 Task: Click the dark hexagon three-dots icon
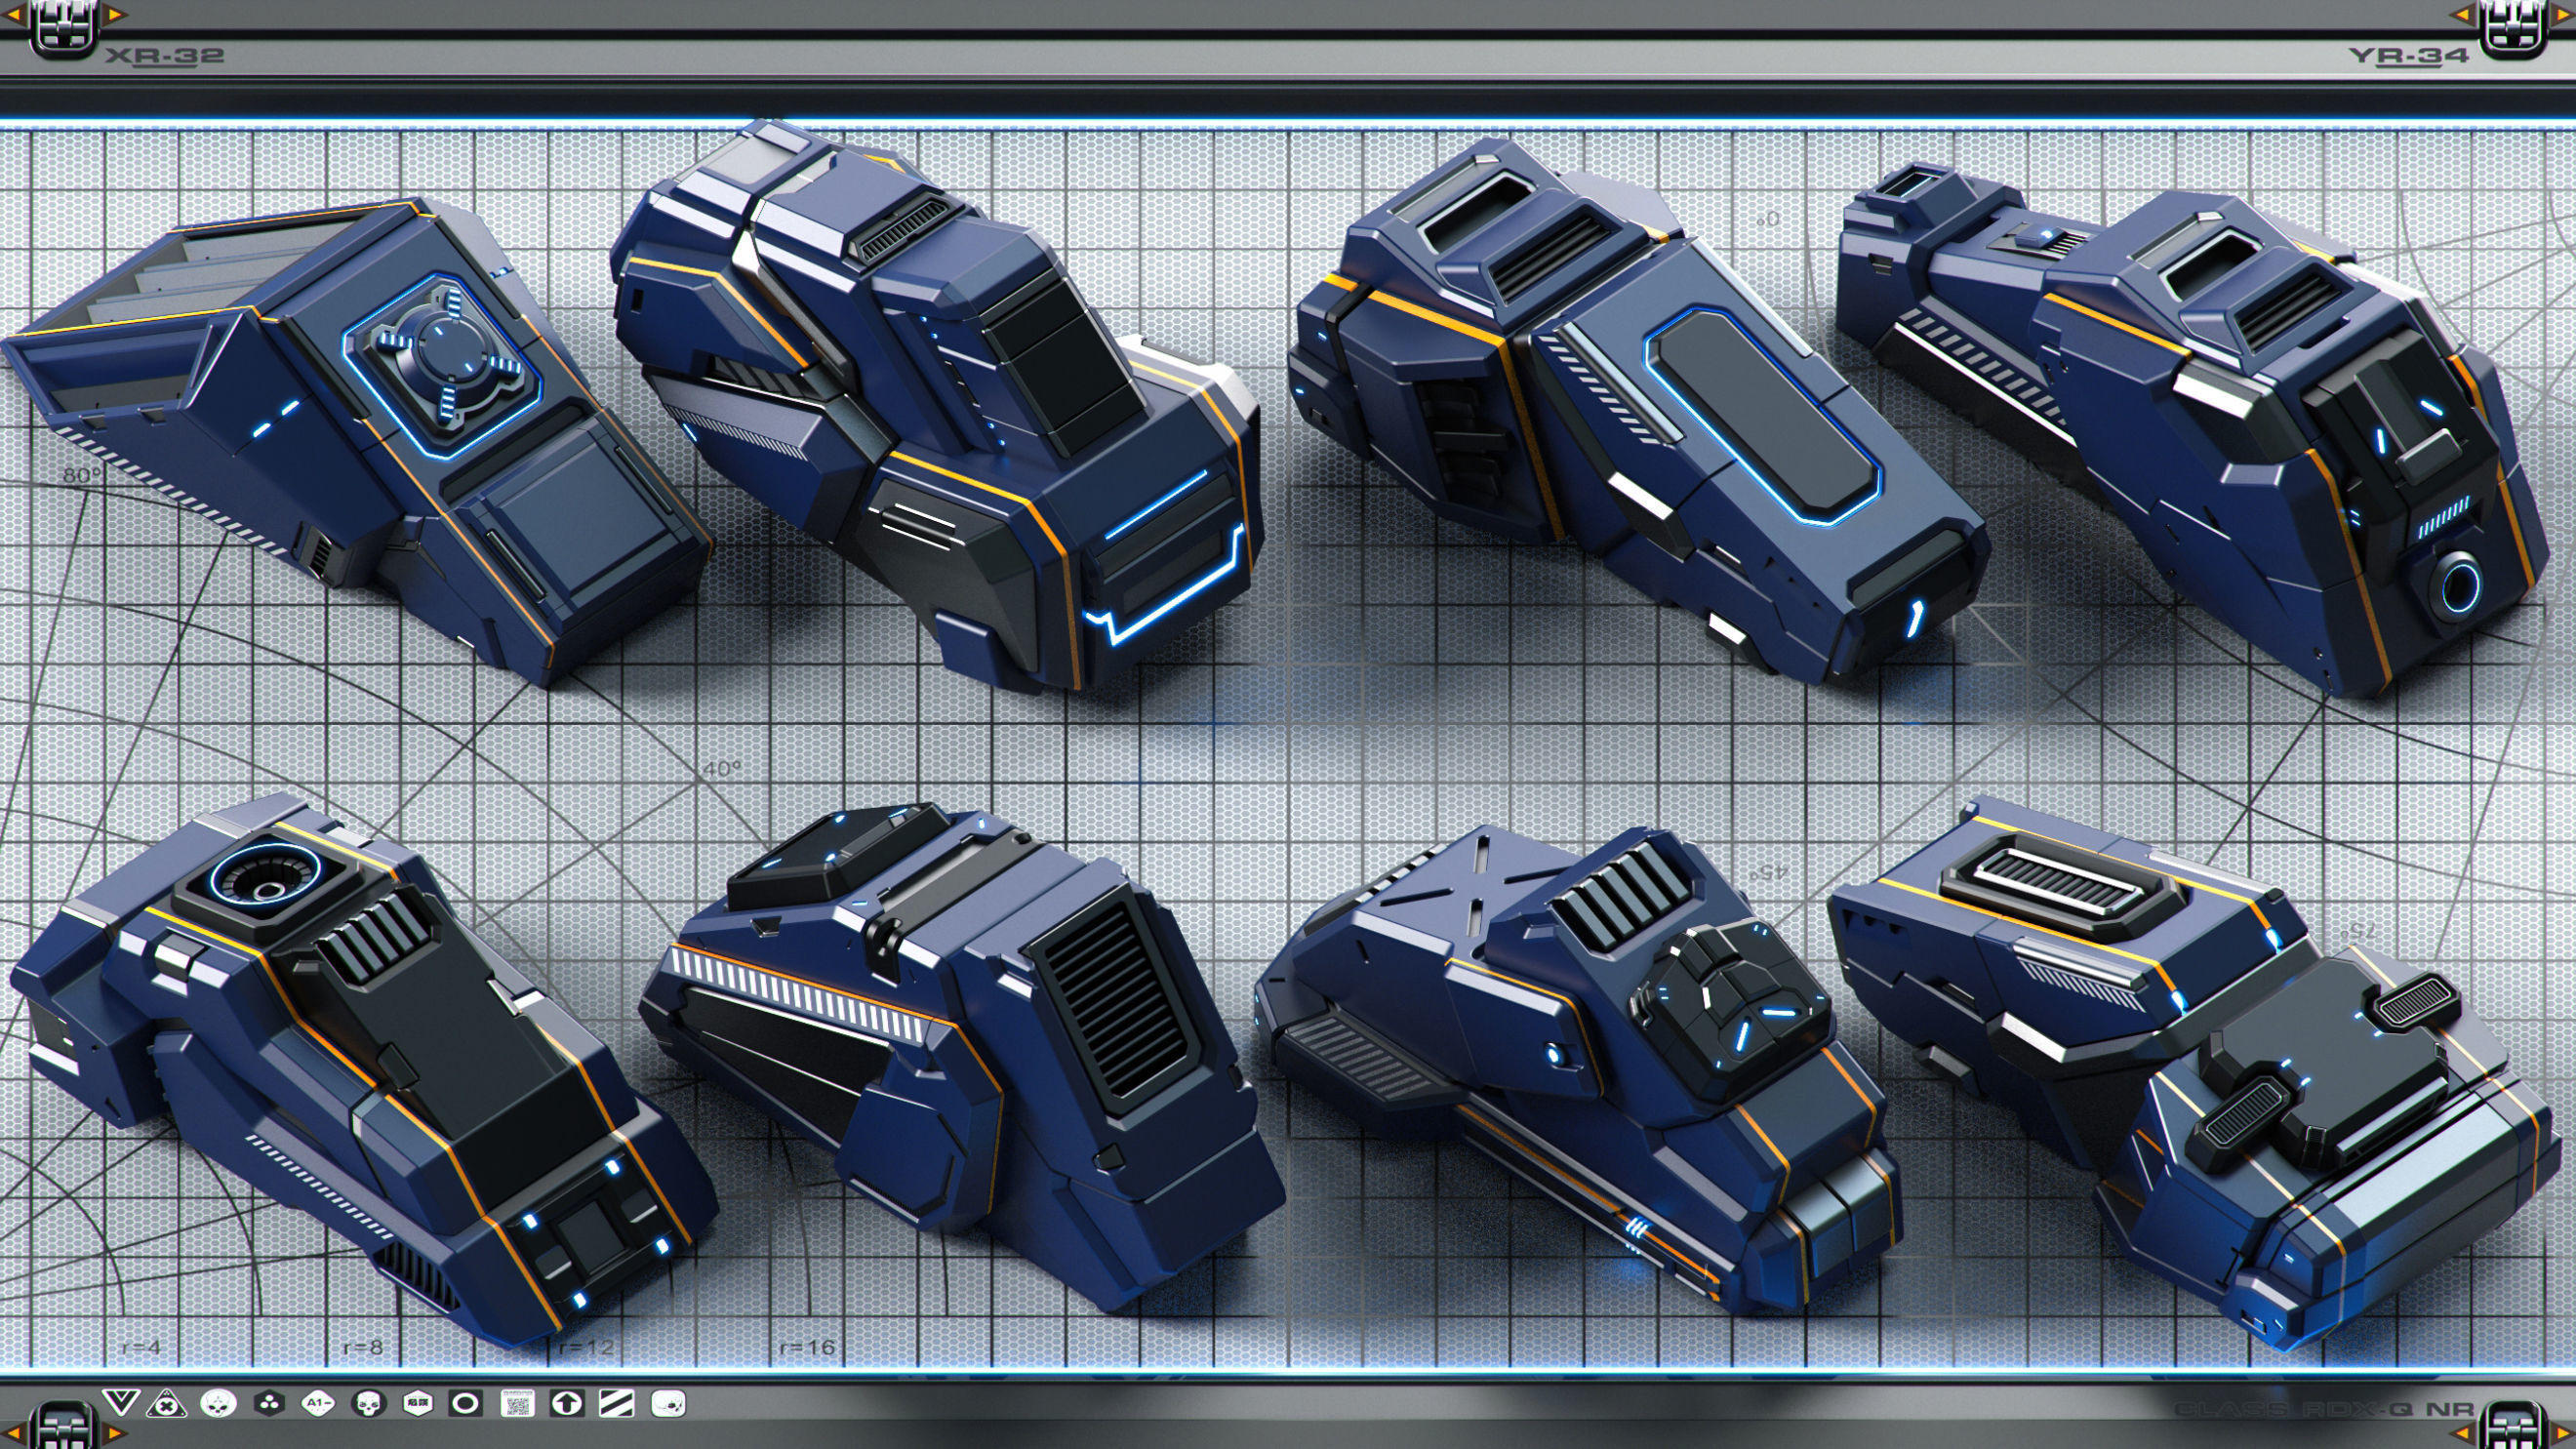pos(268,1404)
